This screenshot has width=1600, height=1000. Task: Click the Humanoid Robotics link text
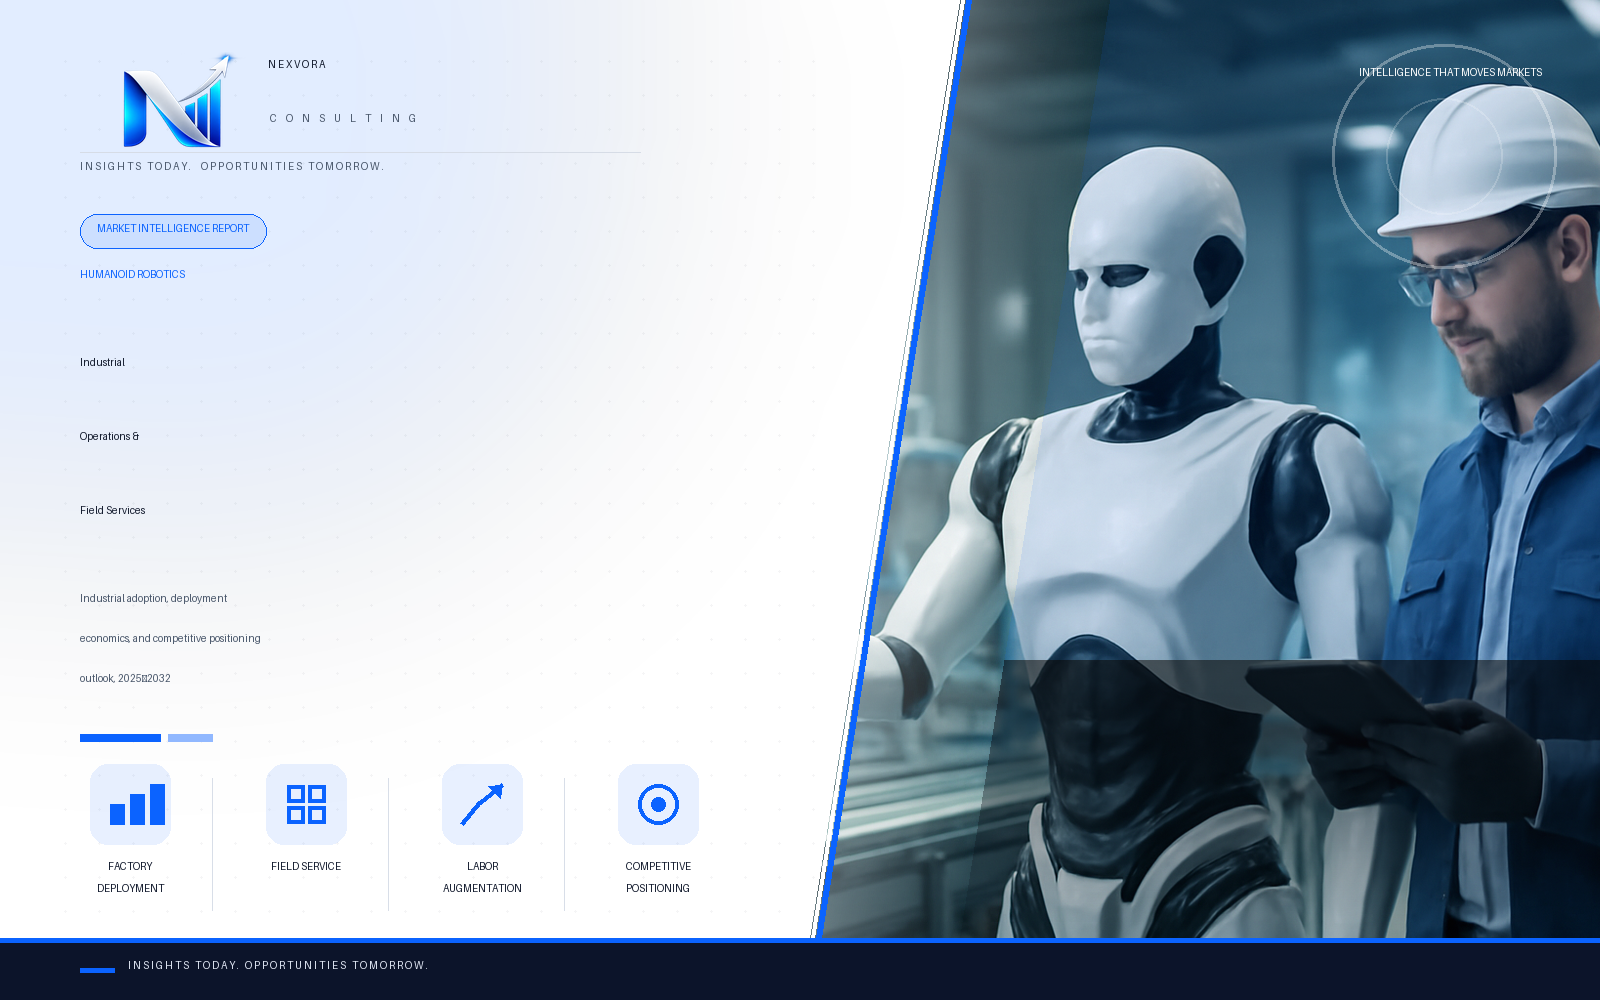click(x=133, y=274)
